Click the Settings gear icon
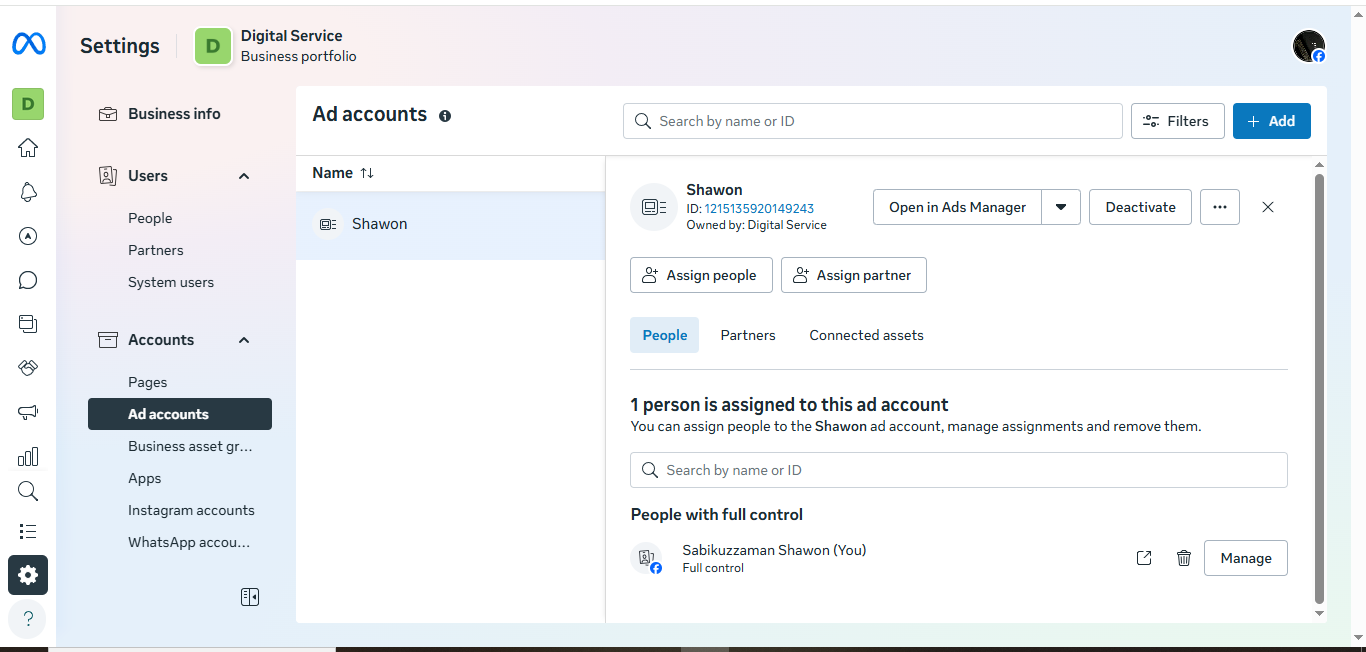 point(28,575)
